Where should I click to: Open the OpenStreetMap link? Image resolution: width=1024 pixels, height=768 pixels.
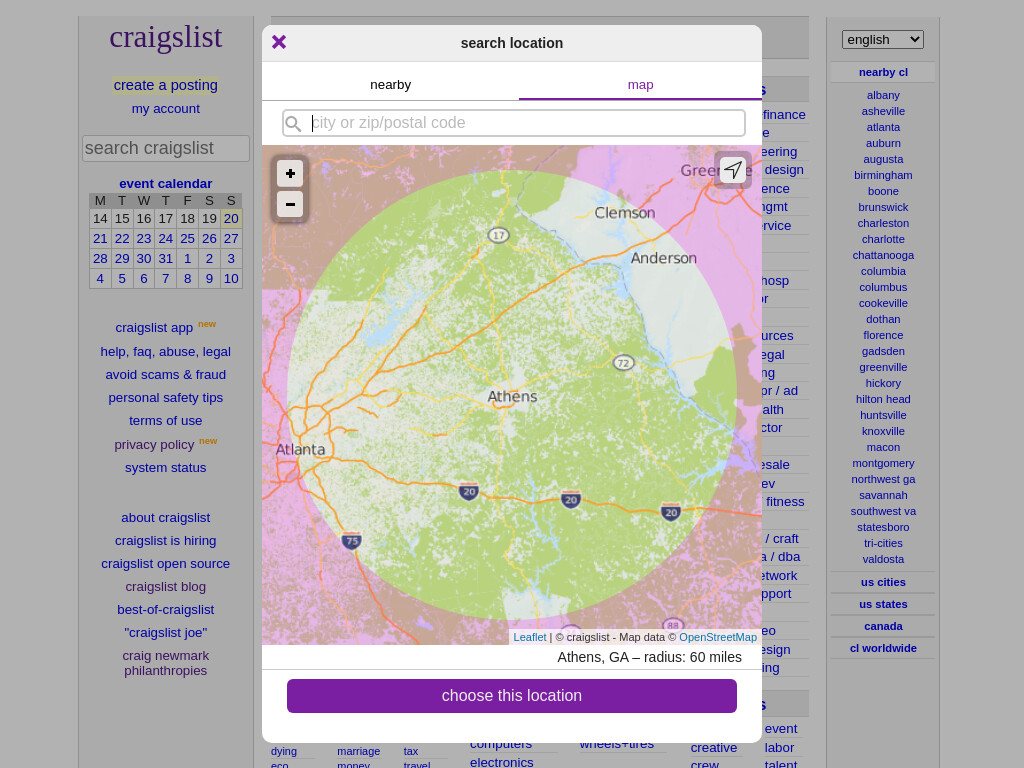click(x=718, y=637)
